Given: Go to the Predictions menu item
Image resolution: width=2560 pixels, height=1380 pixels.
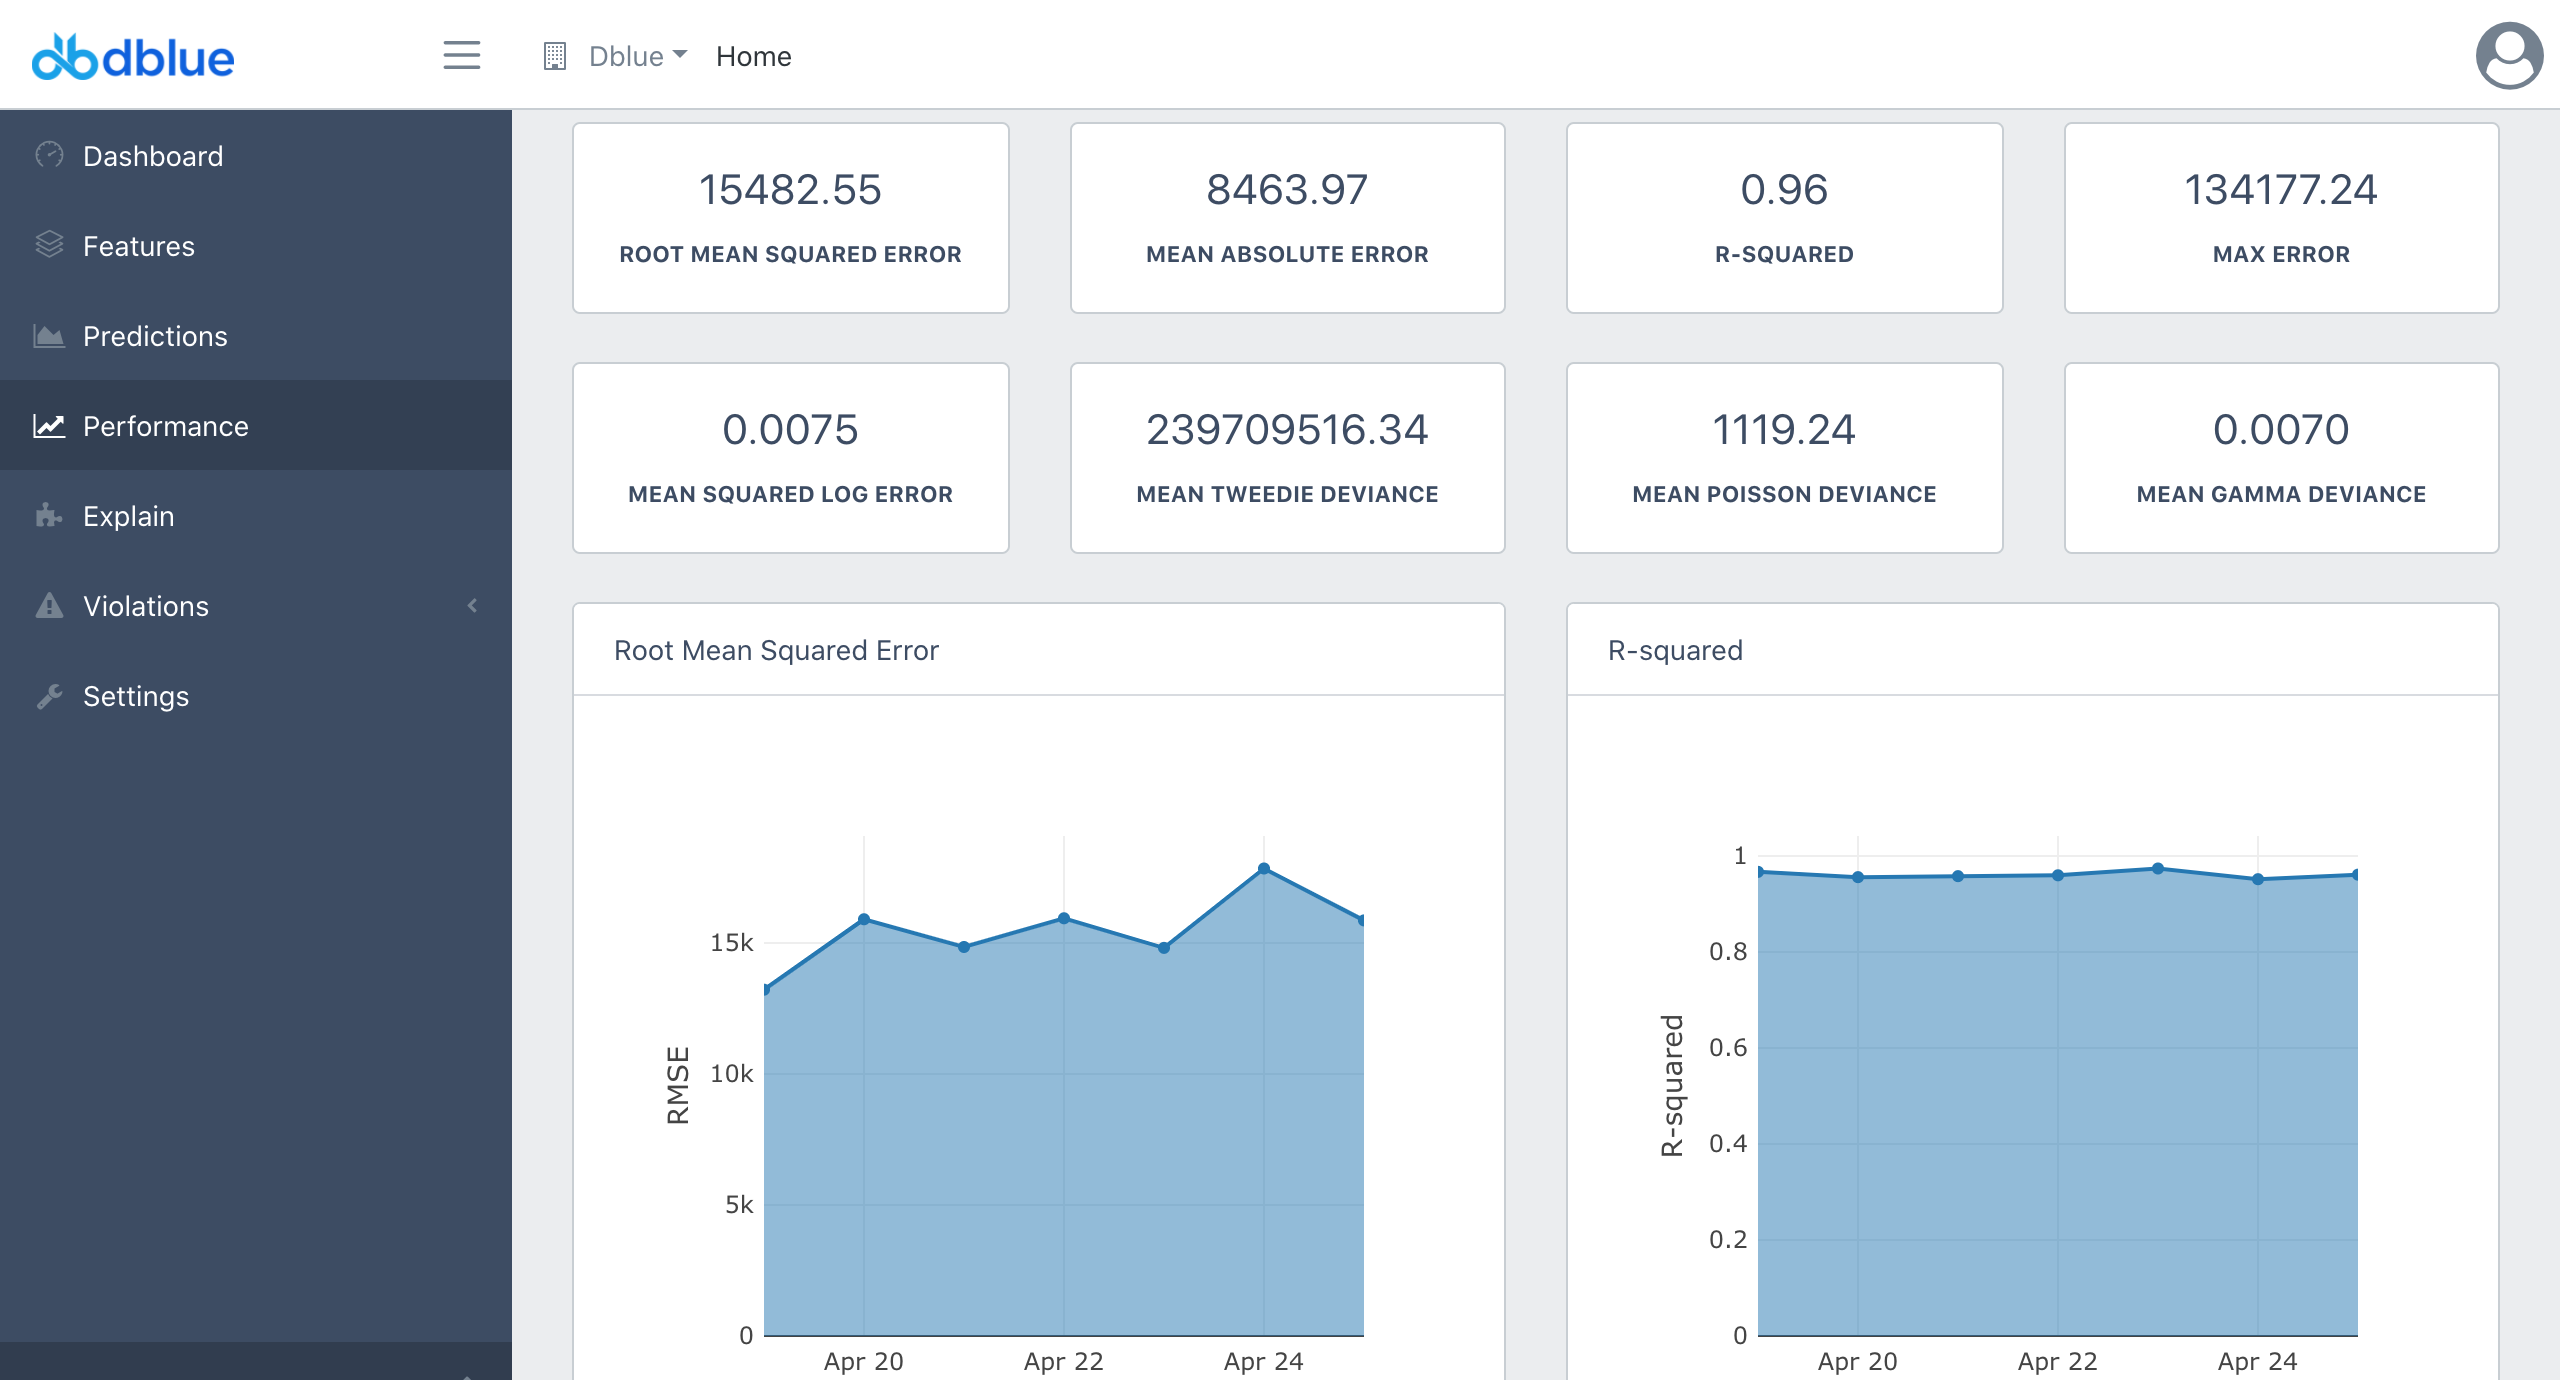Looking at the screenshot, I should pyautogui.click(x=155, y=336).
